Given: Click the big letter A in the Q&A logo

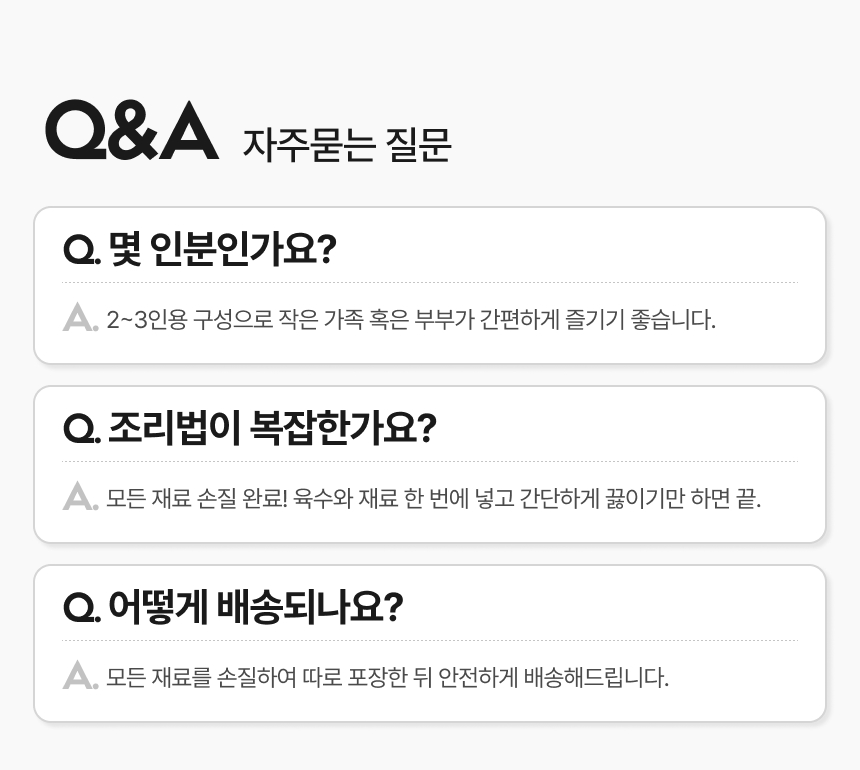Looking at the screenshot, I should click(x=187, y=131).
